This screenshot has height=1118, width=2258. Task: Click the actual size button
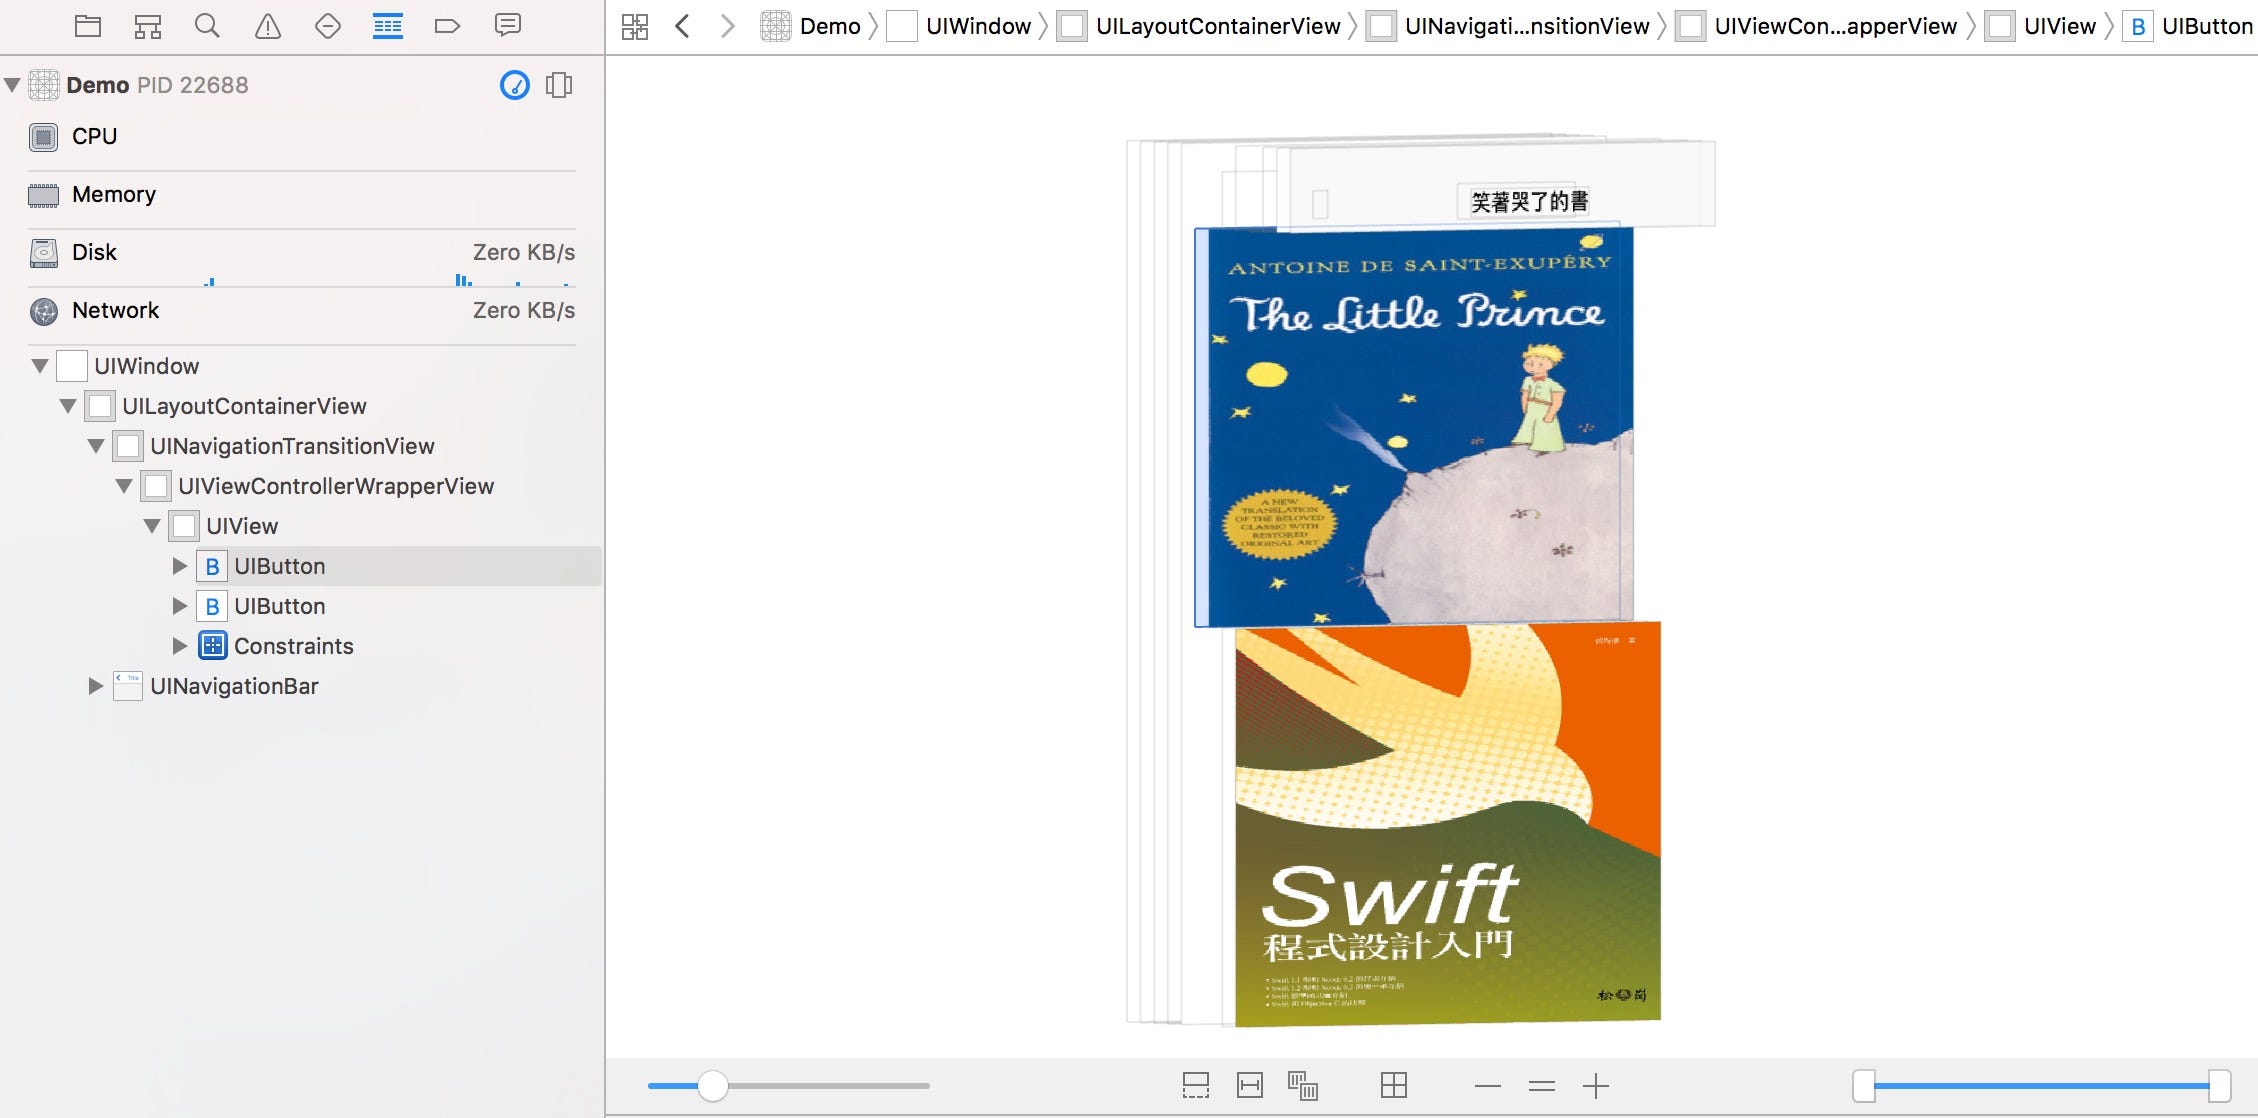1543,1084
